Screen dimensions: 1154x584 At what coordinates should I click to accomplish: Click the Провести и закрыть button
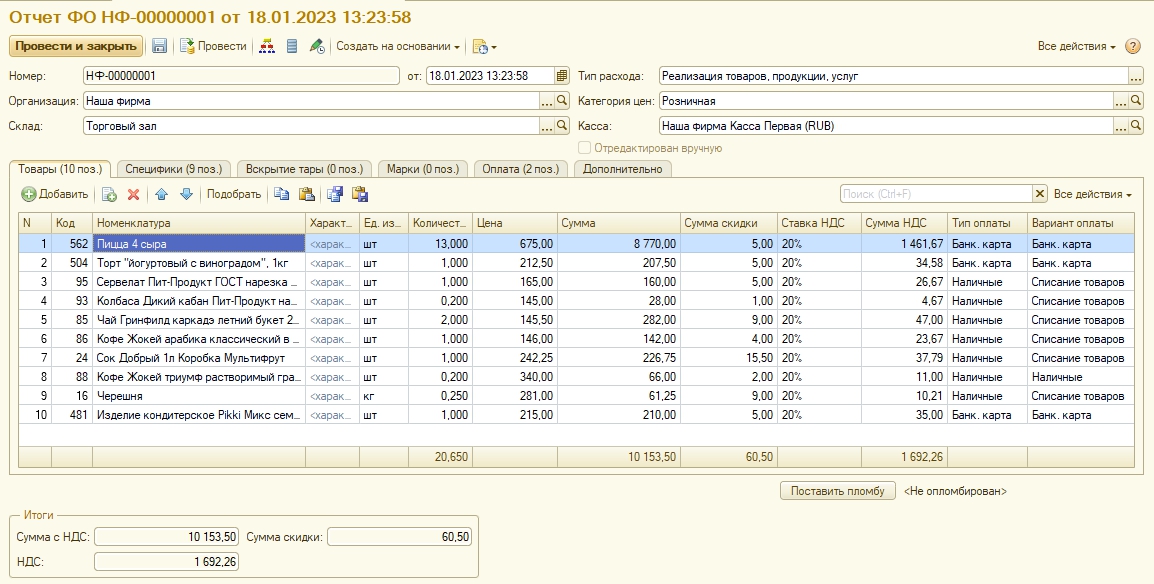point(76,46)
